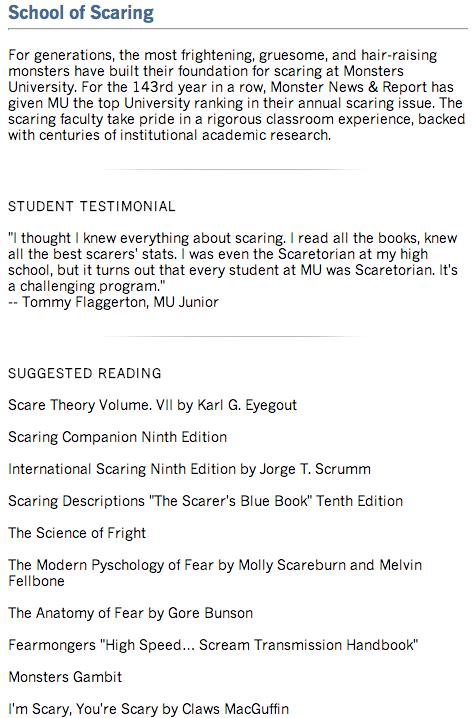Viewport: 472px width, 718px height.
Task: Click Fearmongers Scream Transmission Handbook entry
Action: tap(213, 645)
